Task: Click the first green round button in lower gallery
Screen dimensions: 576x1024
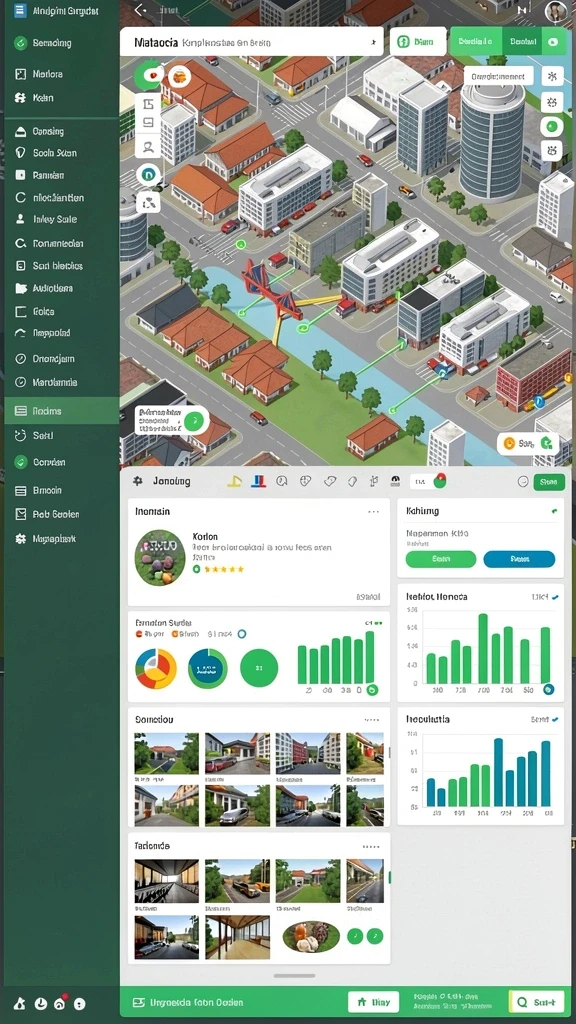Action: click(354, 936)
